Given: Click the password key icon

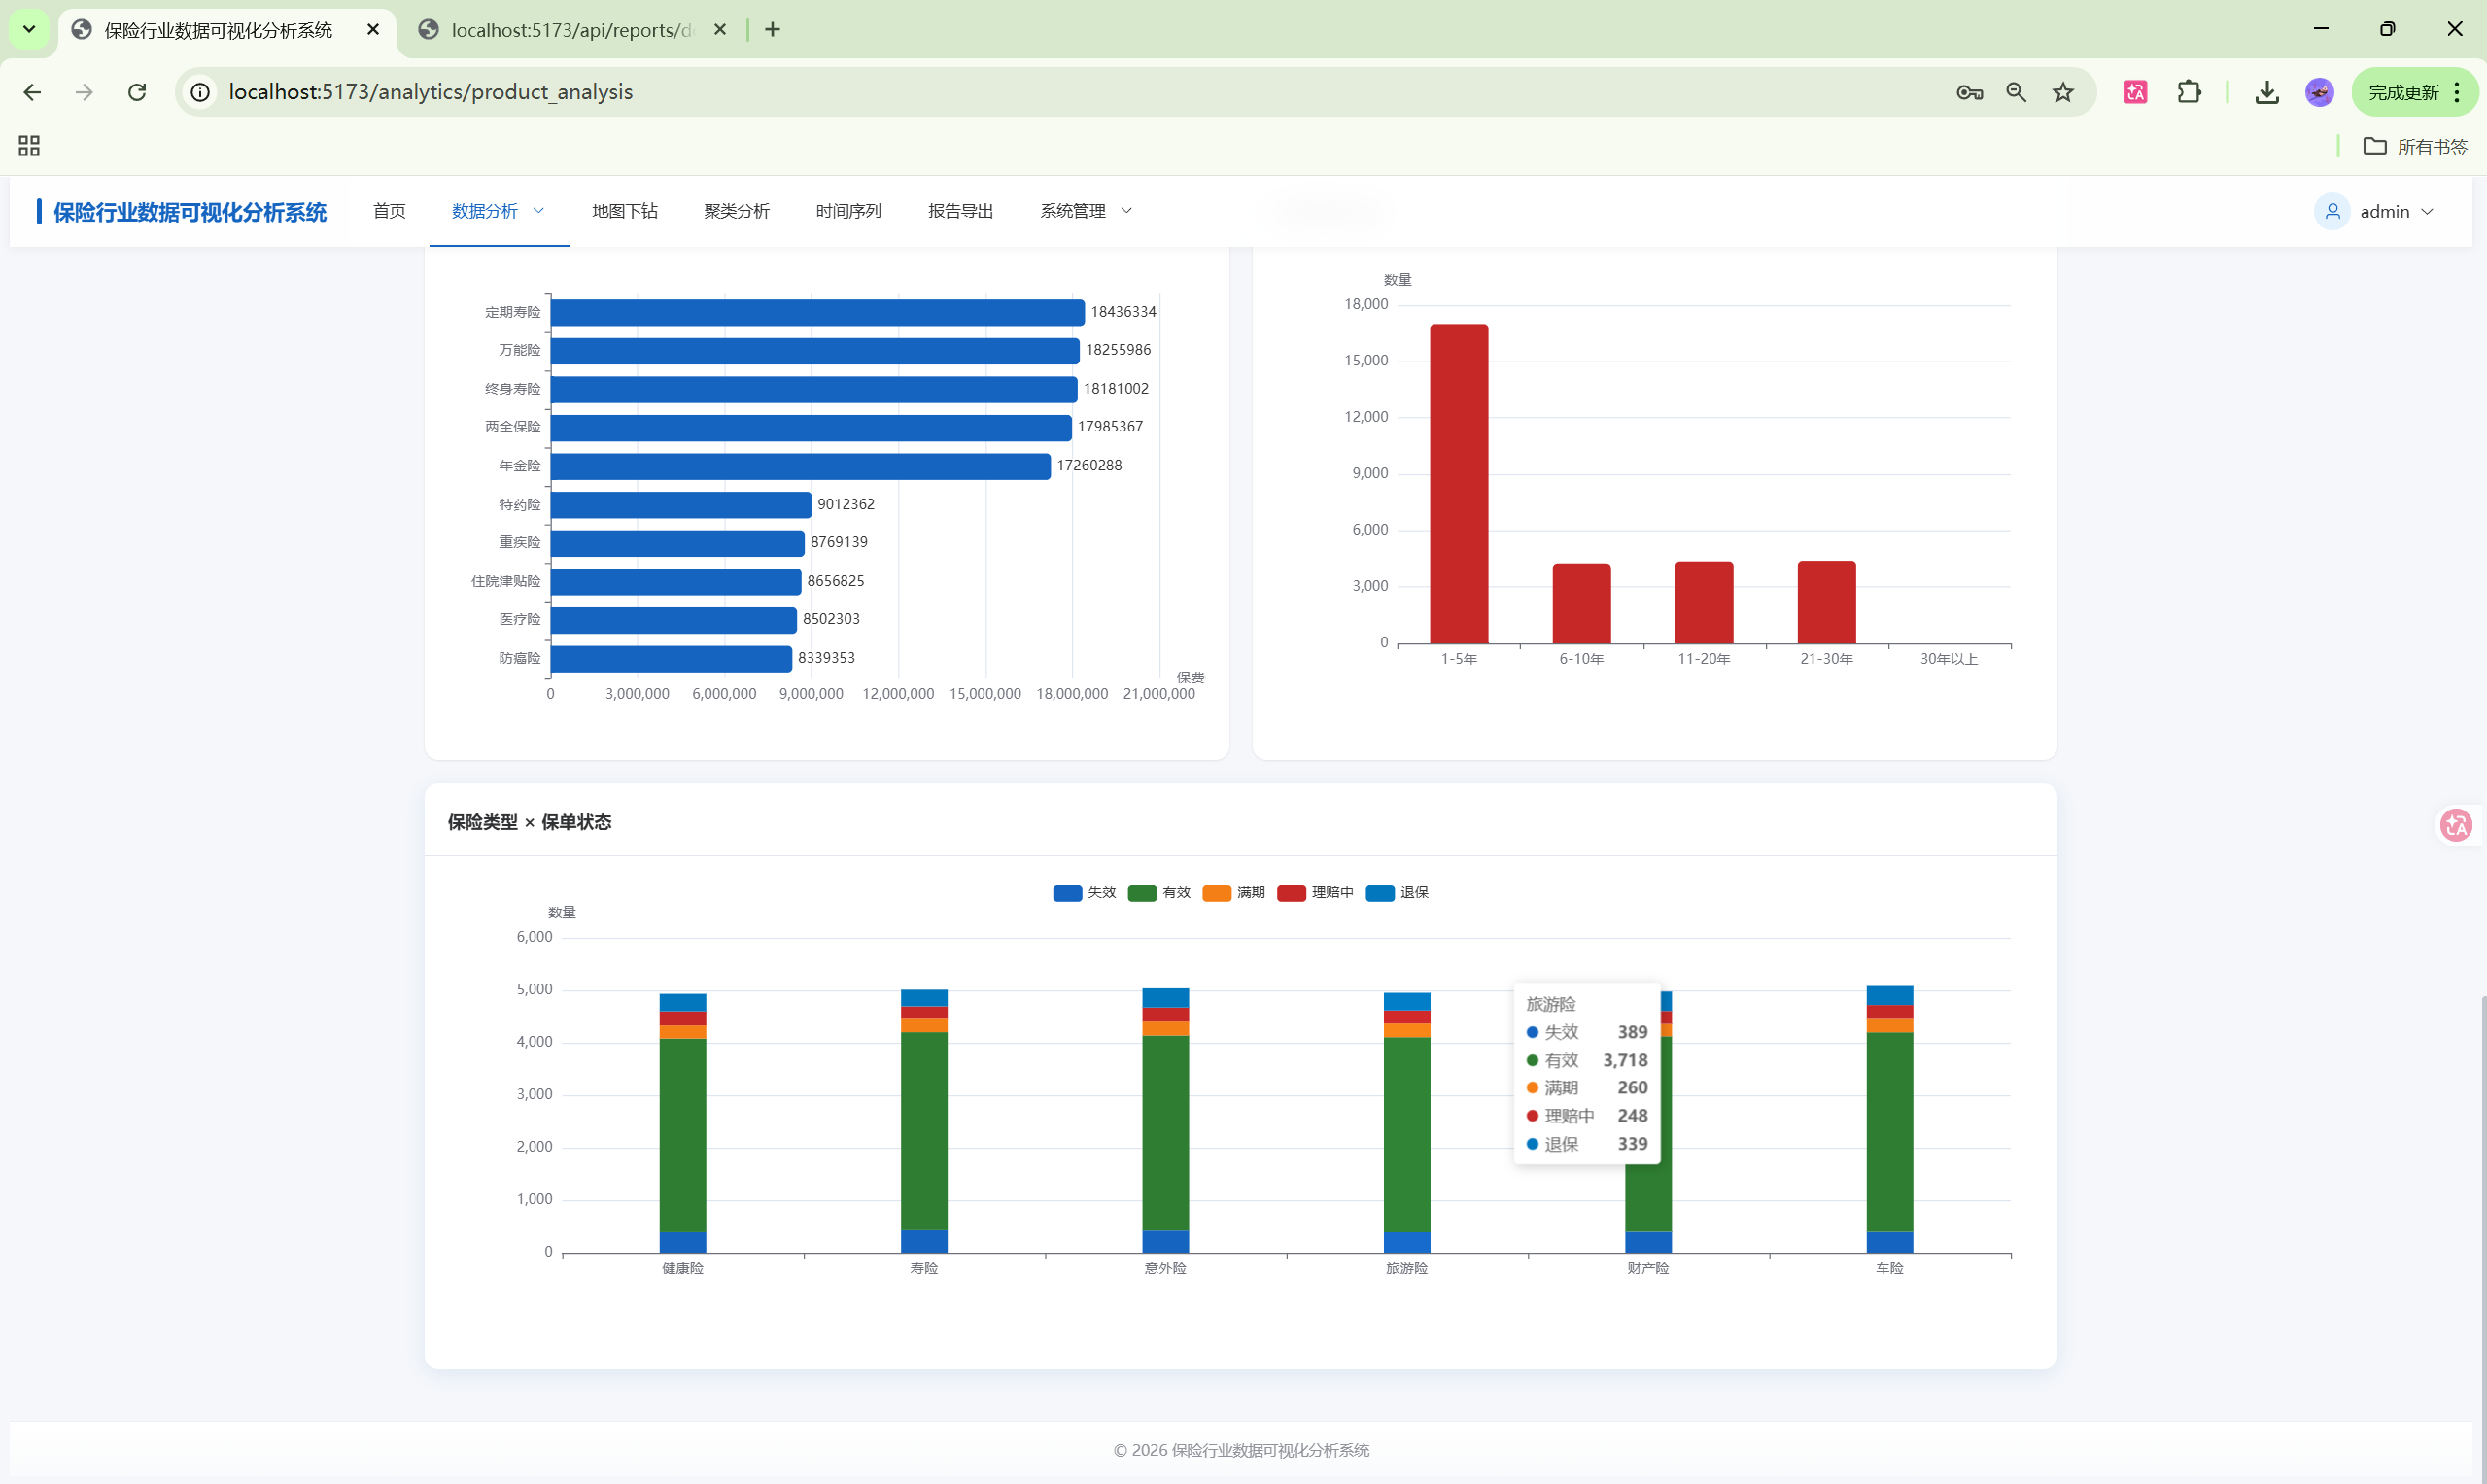Looking at the screenshot, I should click(1969, 92).
